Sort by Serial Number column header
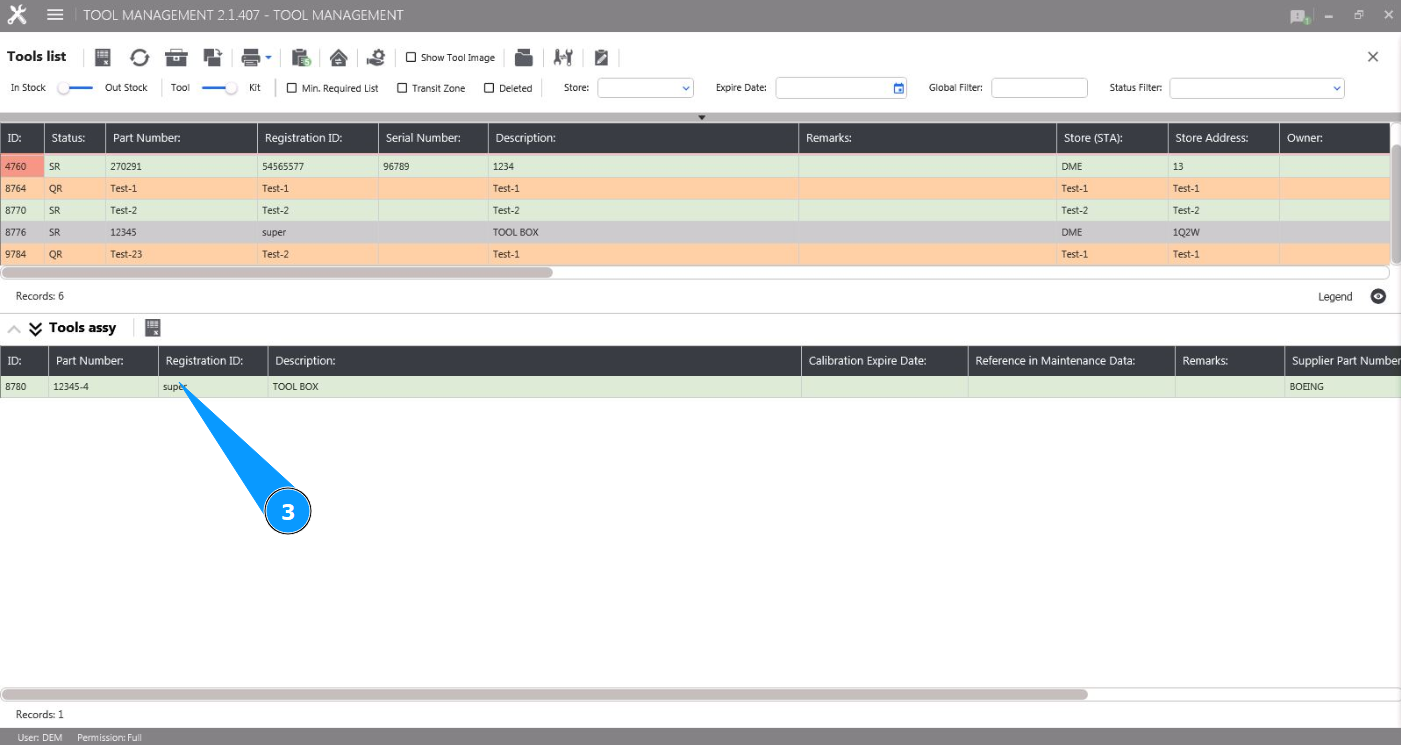 pyautogui.click(x=433, y=138)
